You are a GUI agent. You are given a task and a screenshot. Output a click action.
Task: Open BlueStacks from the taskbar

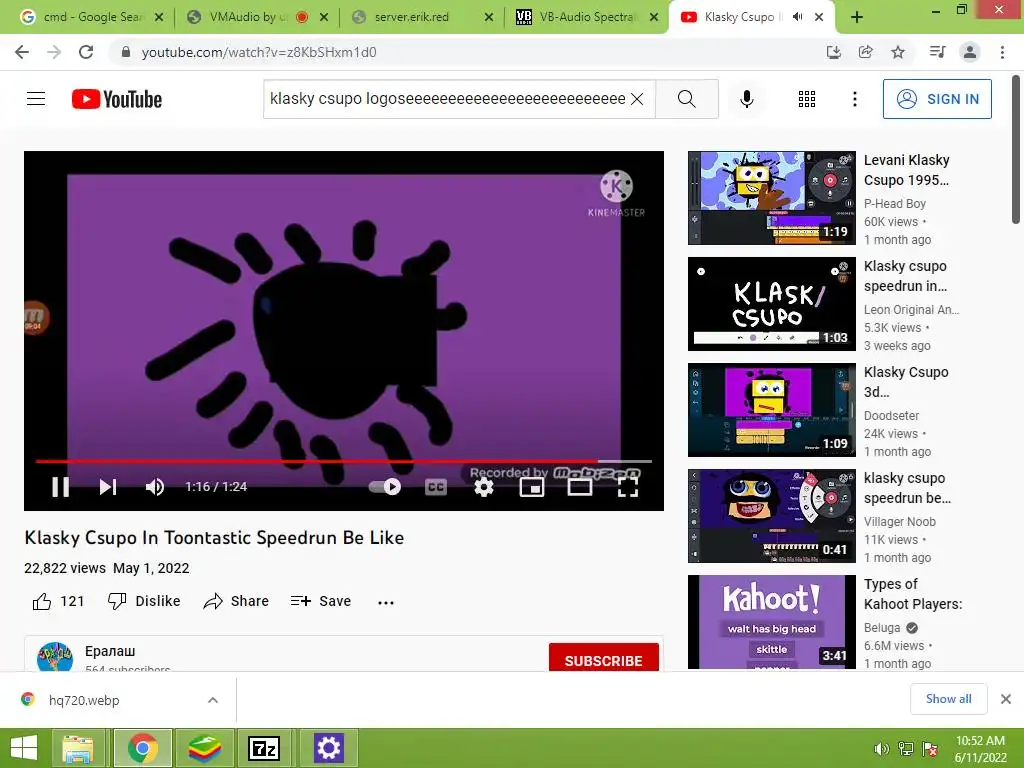pyautogui.click(x=204, y=748)
